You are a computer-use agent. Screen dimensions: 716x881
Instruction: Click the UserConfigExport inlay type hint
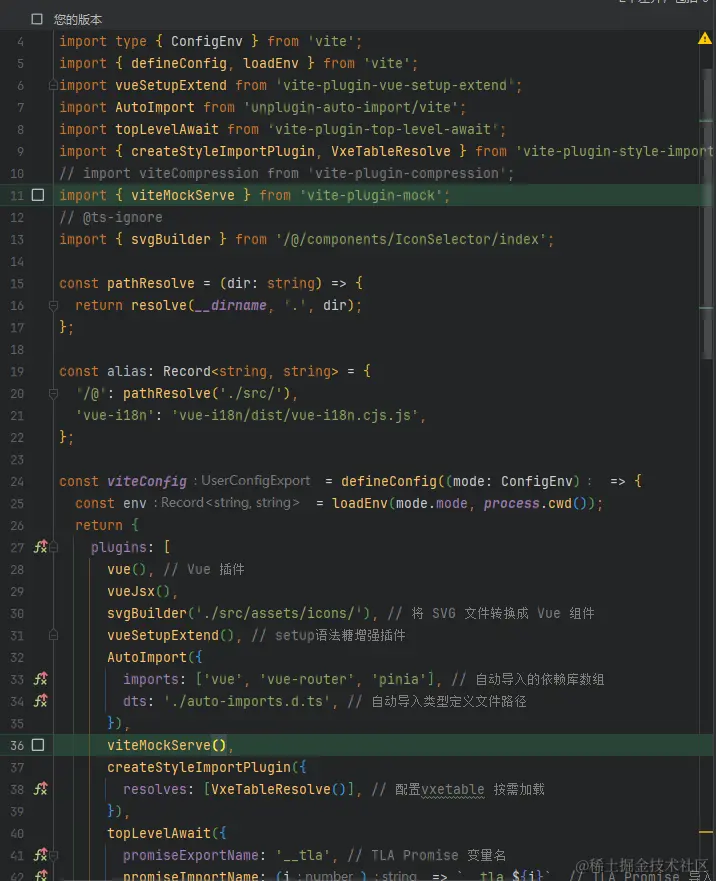255,481
